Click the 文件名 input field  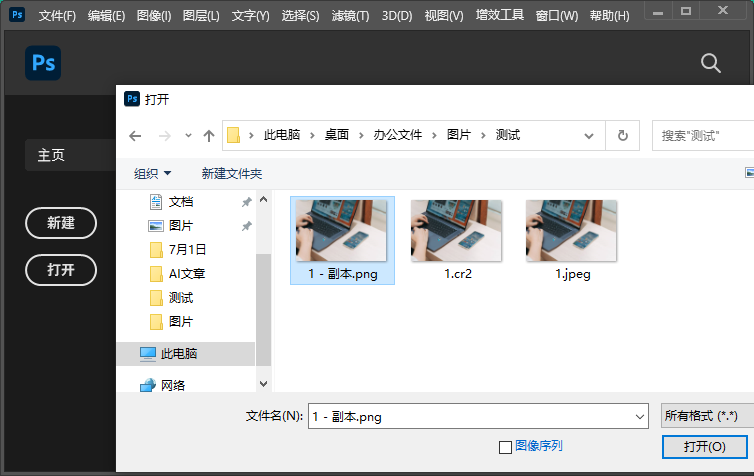pos(478,416)
